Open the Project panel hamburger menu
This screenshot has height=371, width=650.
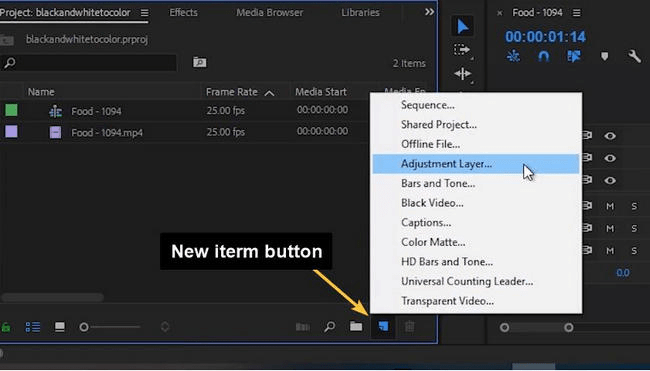144,13
